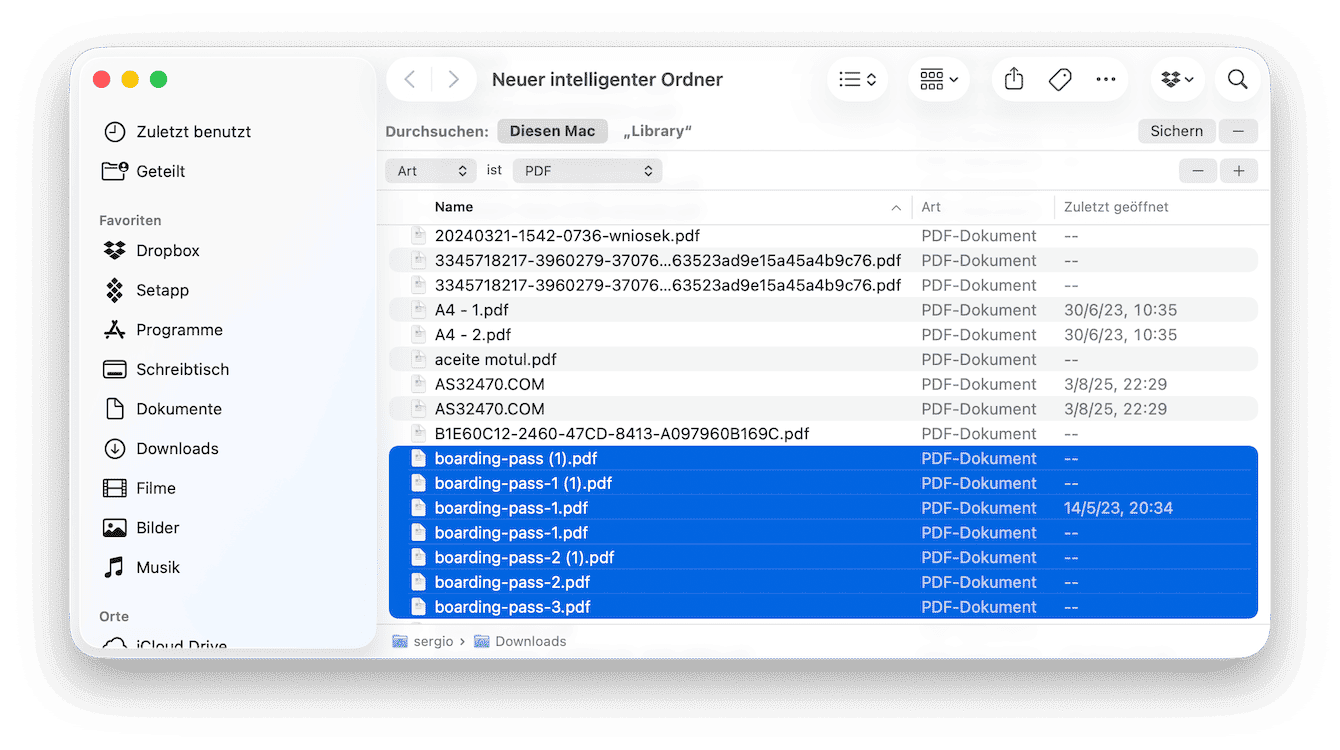Change list view mode selector

pyautogui.click(x=857, y=79)
